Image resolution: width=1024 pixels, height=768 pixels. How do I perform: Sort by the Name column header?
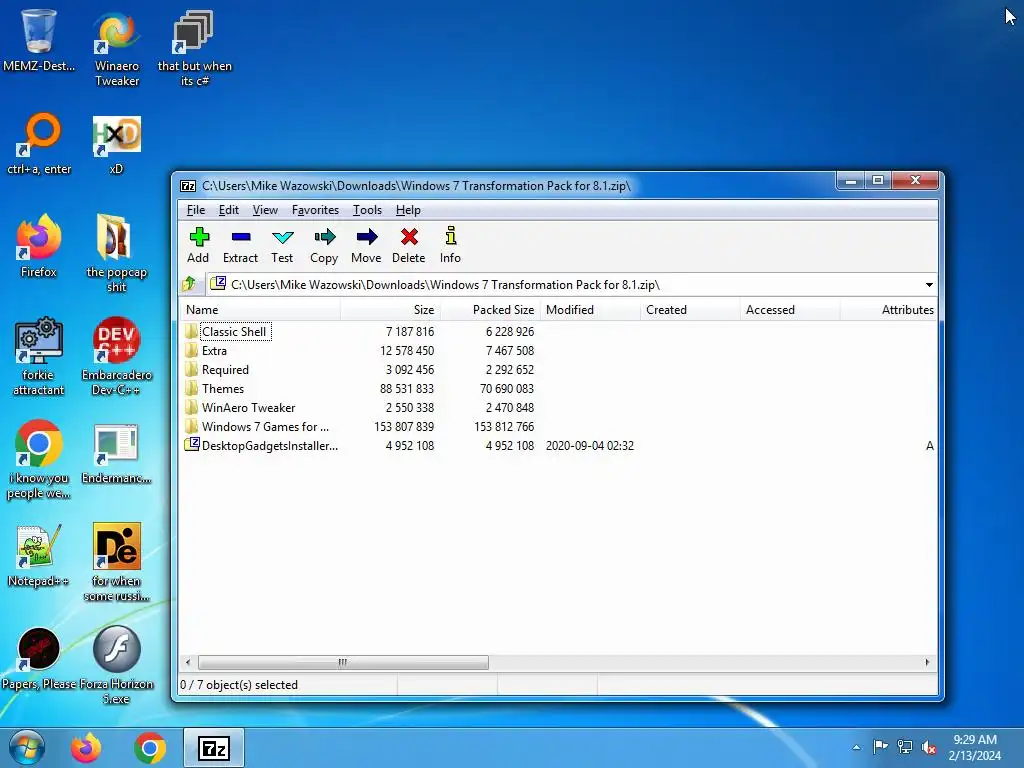[x=260, y=310]
